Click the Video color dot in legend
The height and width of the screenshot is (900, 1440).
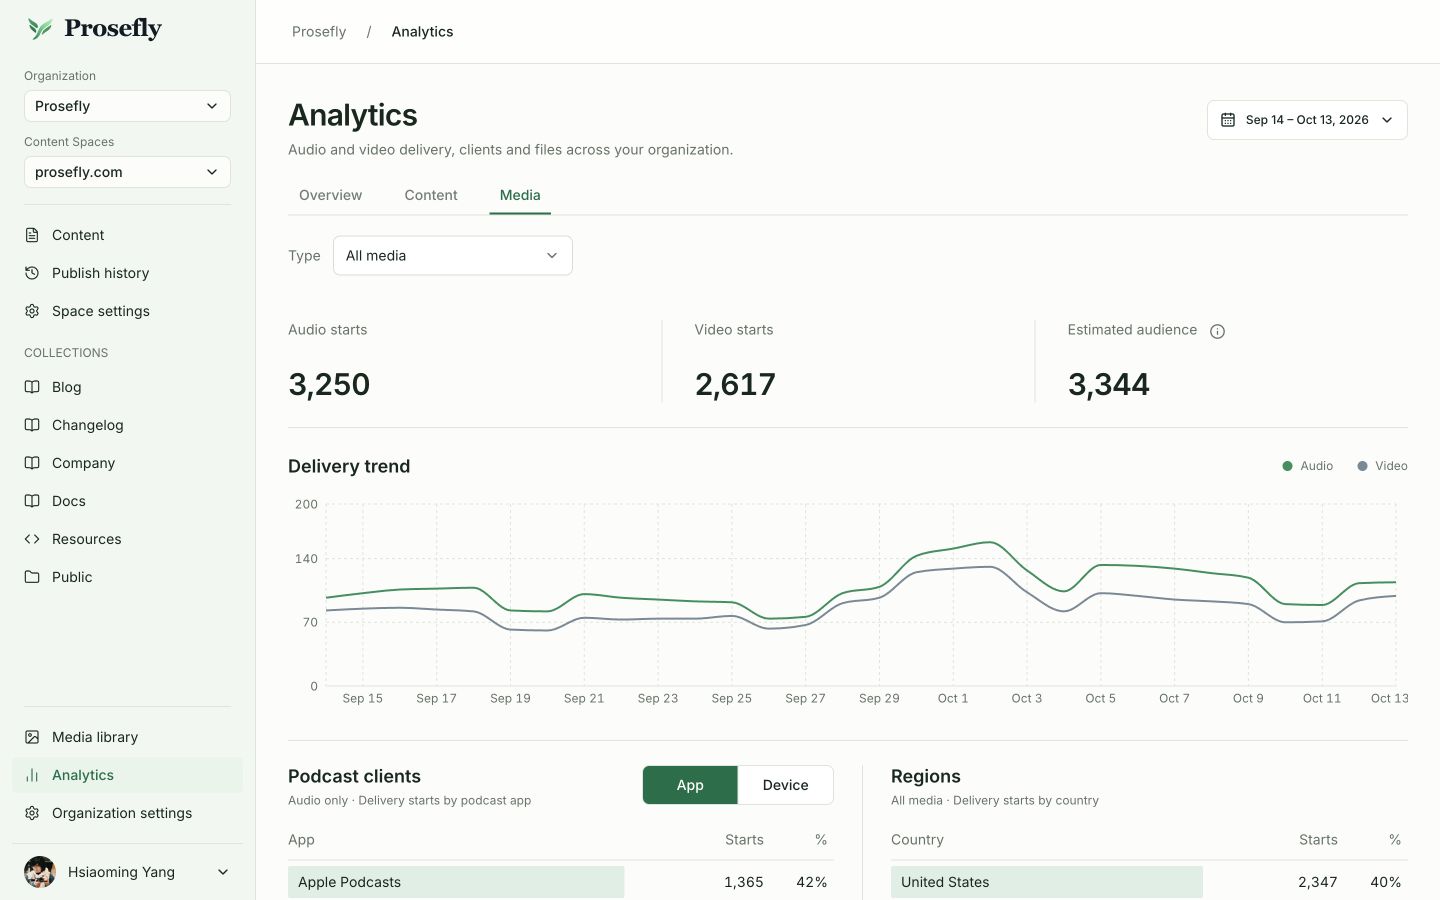coord(1362,466)
